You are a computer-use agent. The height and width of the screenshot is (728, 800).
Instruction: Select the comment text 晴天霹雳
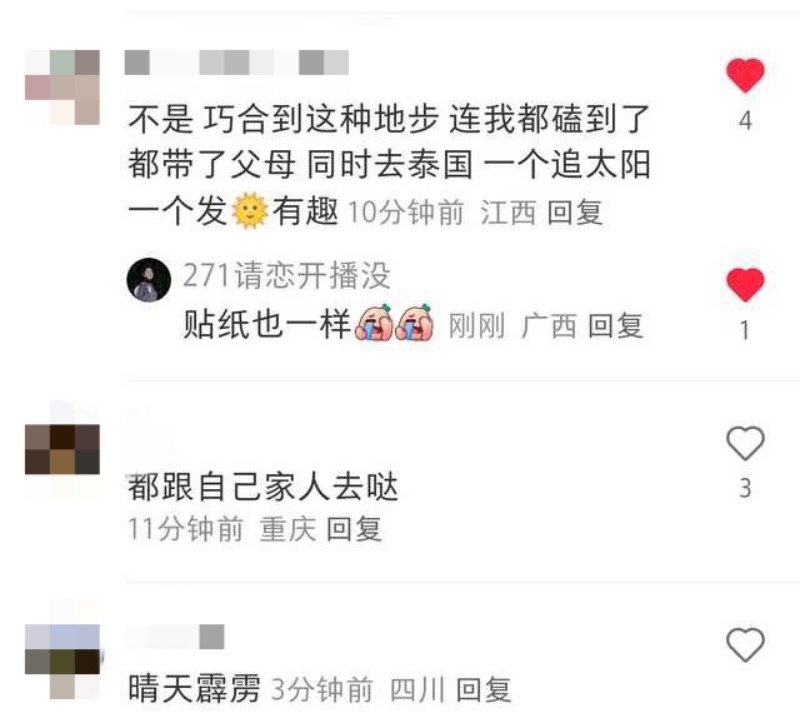[x=194, y=689]
